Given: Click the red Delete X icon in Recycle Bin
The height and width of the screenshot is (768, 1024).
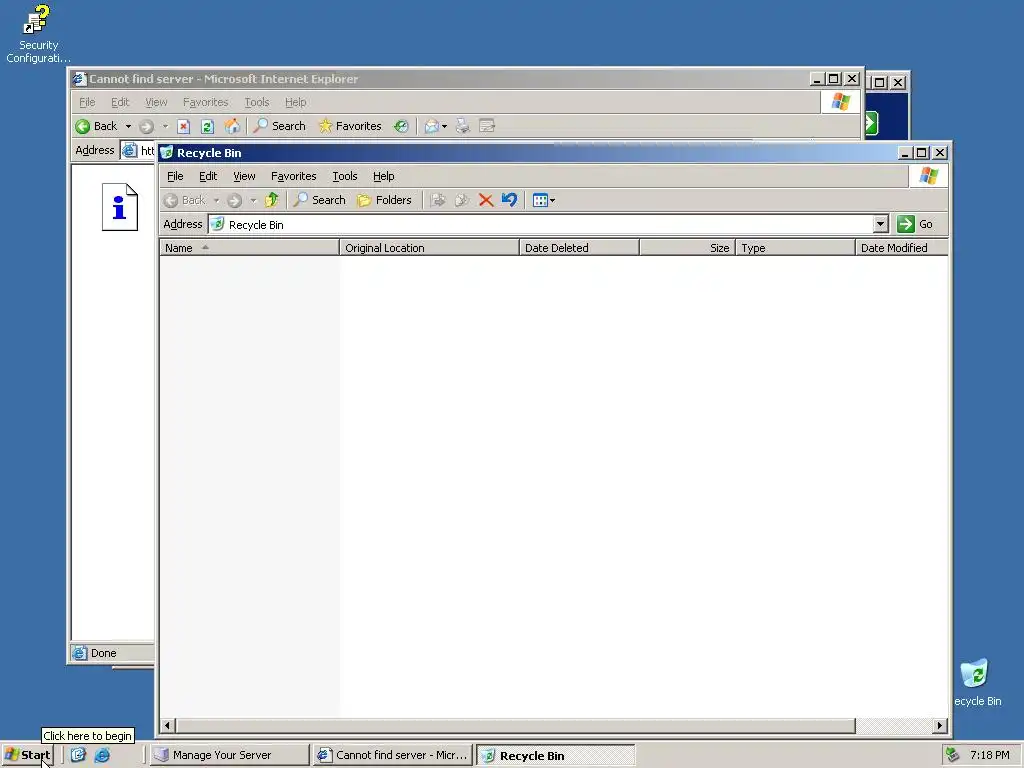Looking at the screenshot, I should click(485, 200).
